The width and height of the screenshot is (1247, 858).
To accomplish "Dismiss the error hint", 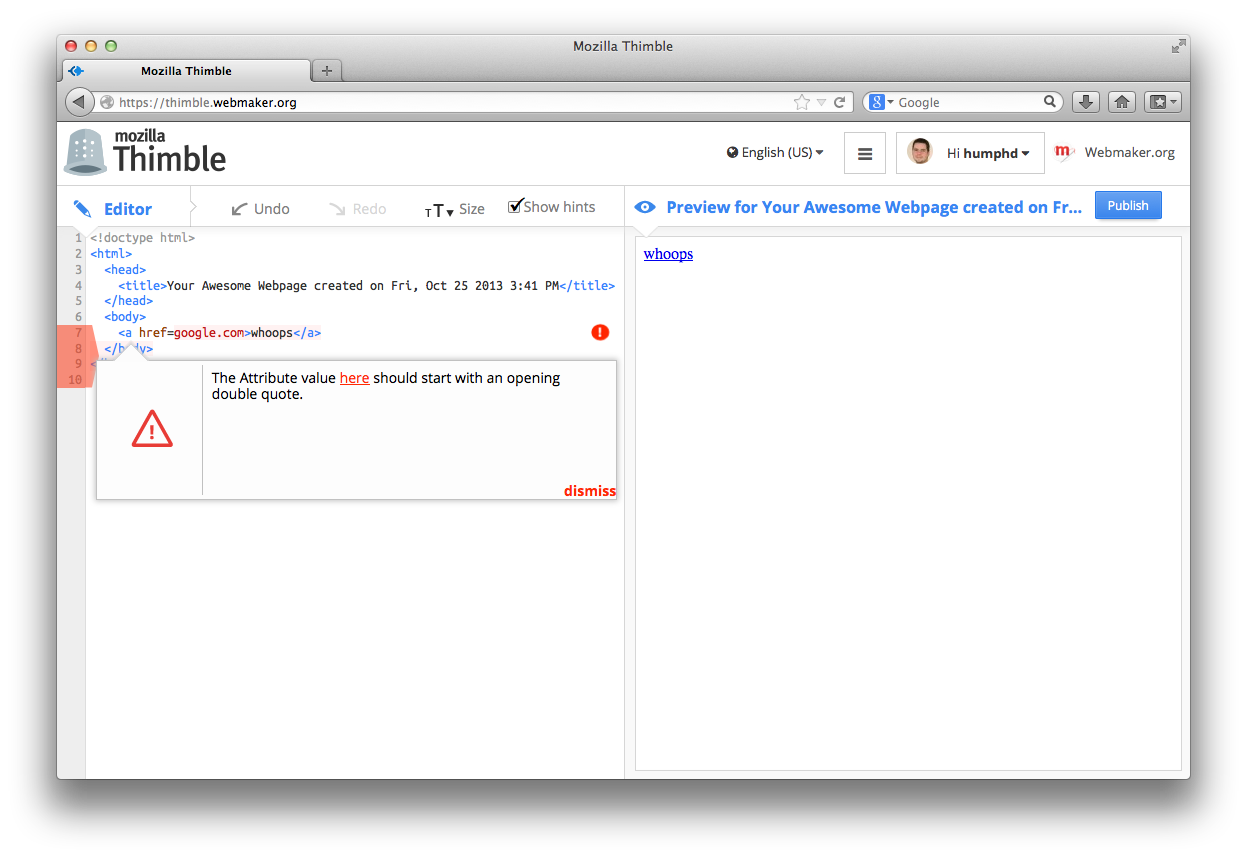I will (590, 491).
